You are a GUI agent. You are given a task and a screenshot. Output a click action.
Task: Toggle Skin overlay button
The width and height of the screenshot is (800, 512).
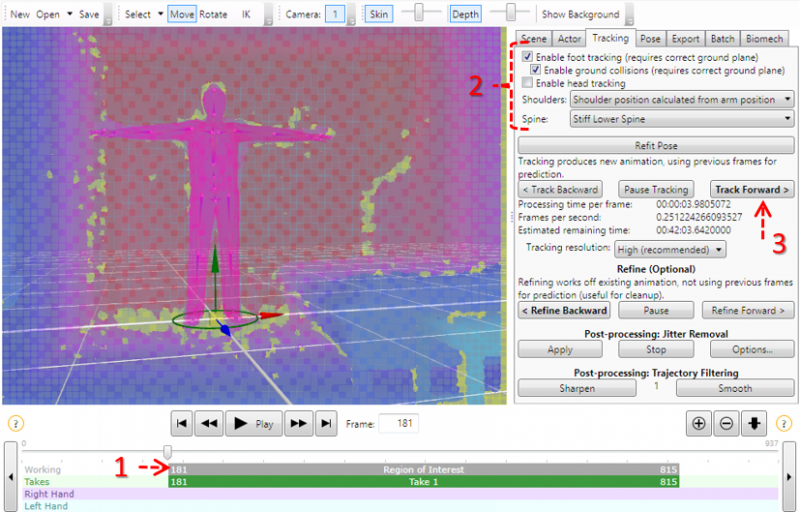pos(379,14)
